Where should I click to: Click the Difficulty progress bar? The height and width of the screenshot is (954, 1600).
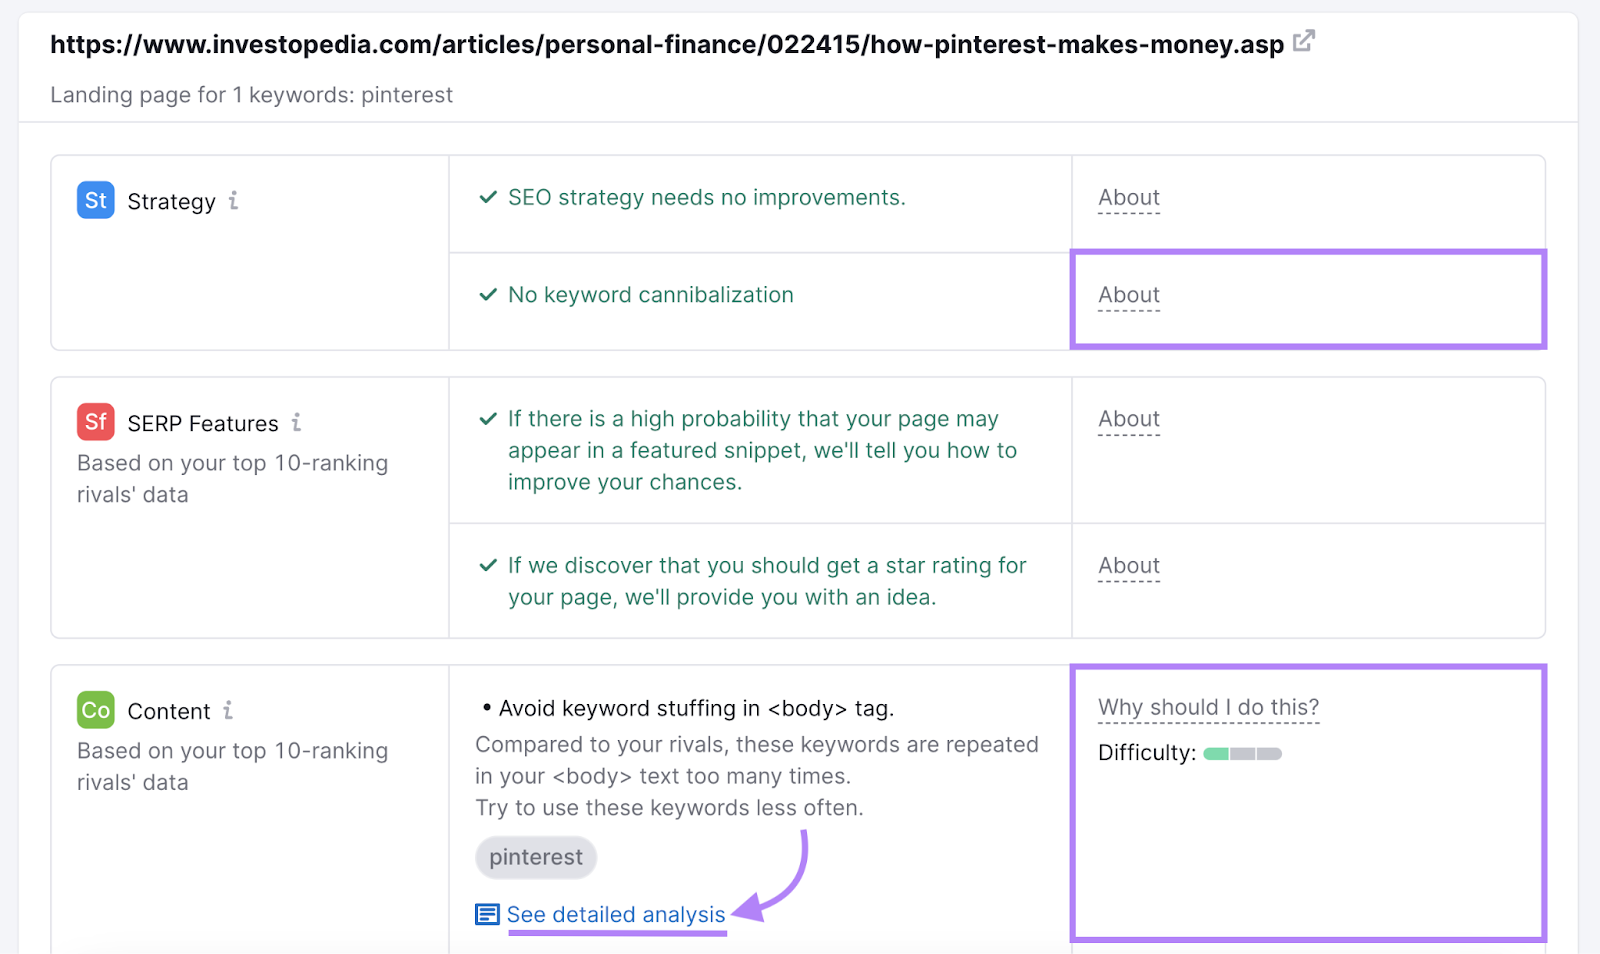tap(1241, 752)
